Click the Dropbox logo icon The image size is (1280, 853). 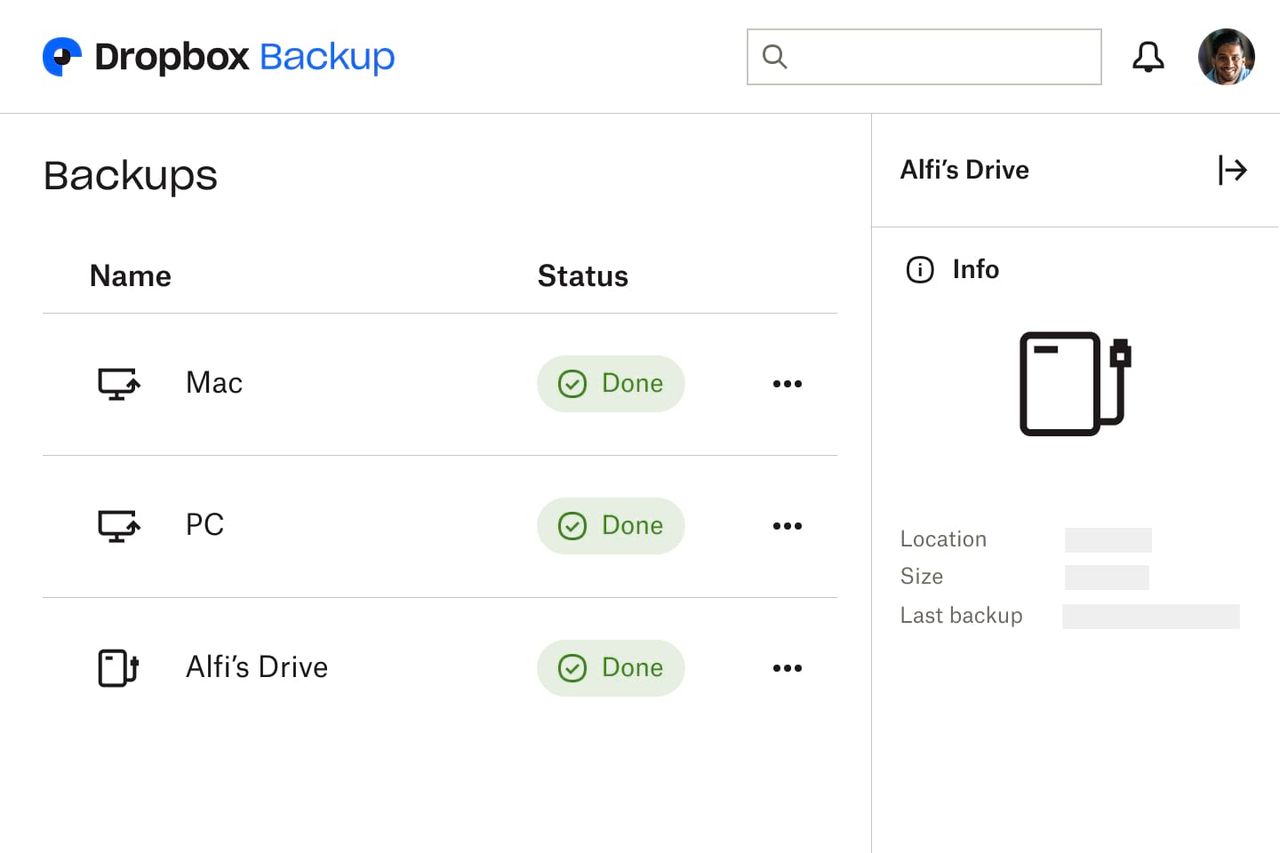click(60, 57)
